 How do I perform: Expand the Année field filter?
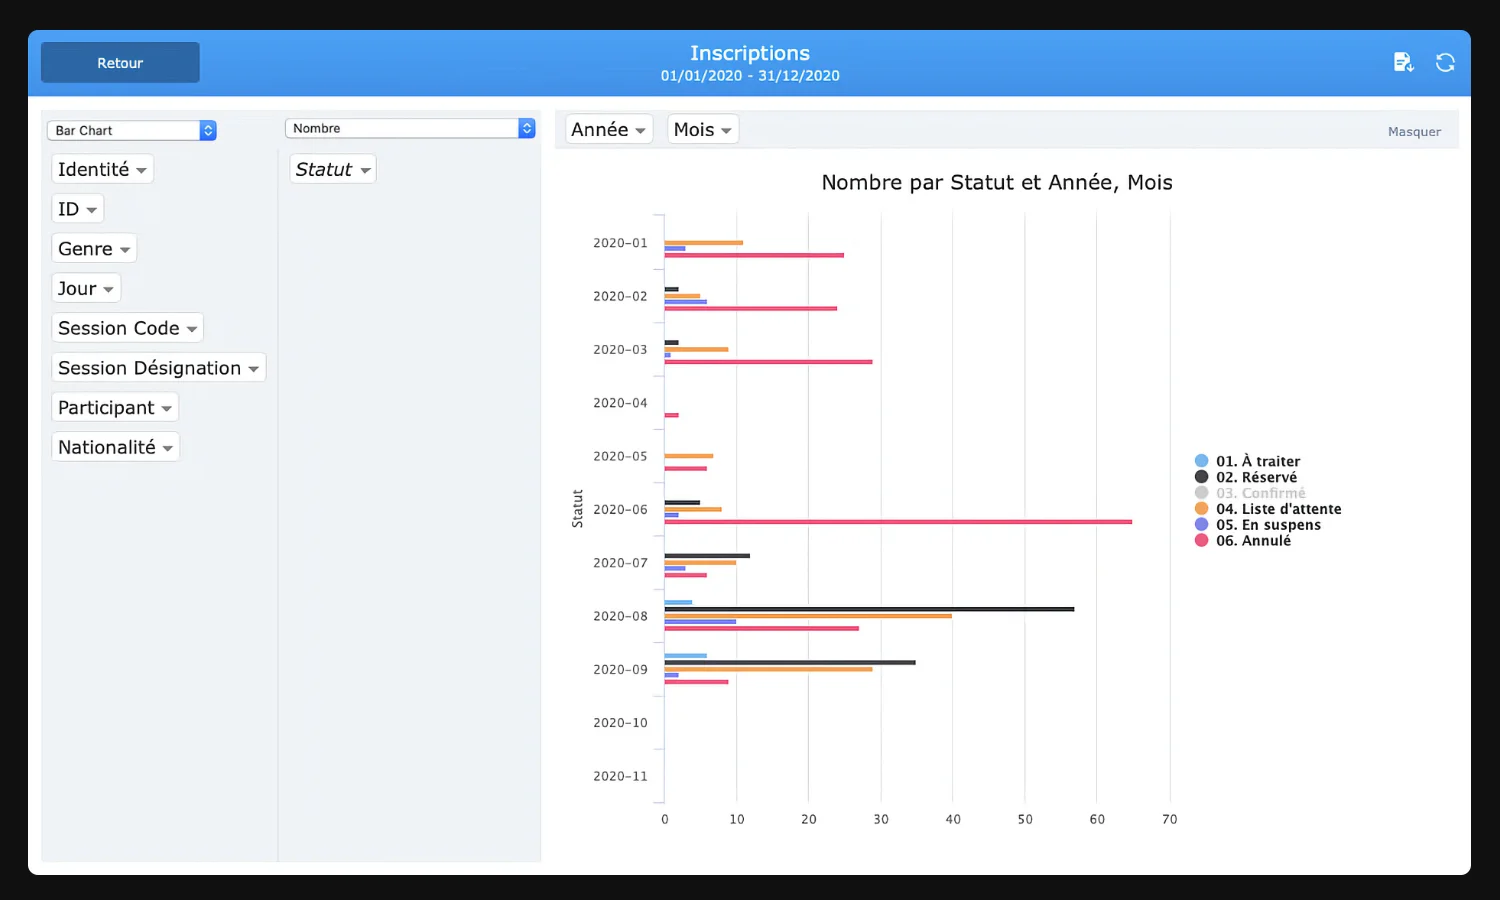coord(640,131)
